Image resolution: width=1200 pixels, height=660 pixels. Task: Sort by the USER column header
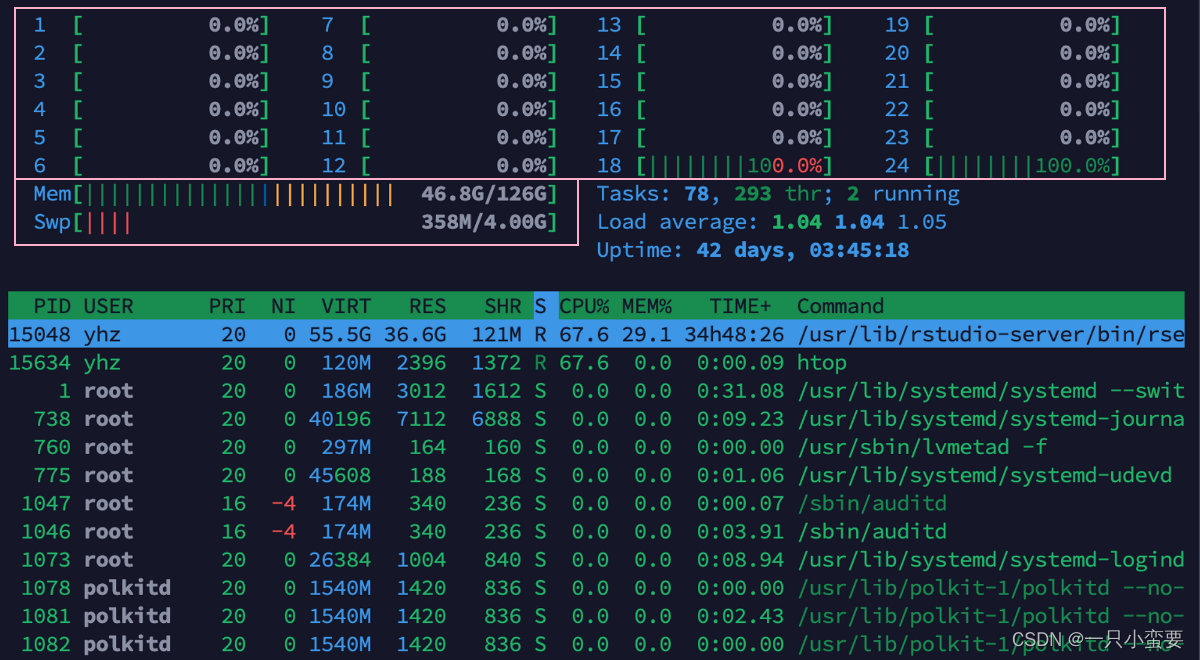108,306
